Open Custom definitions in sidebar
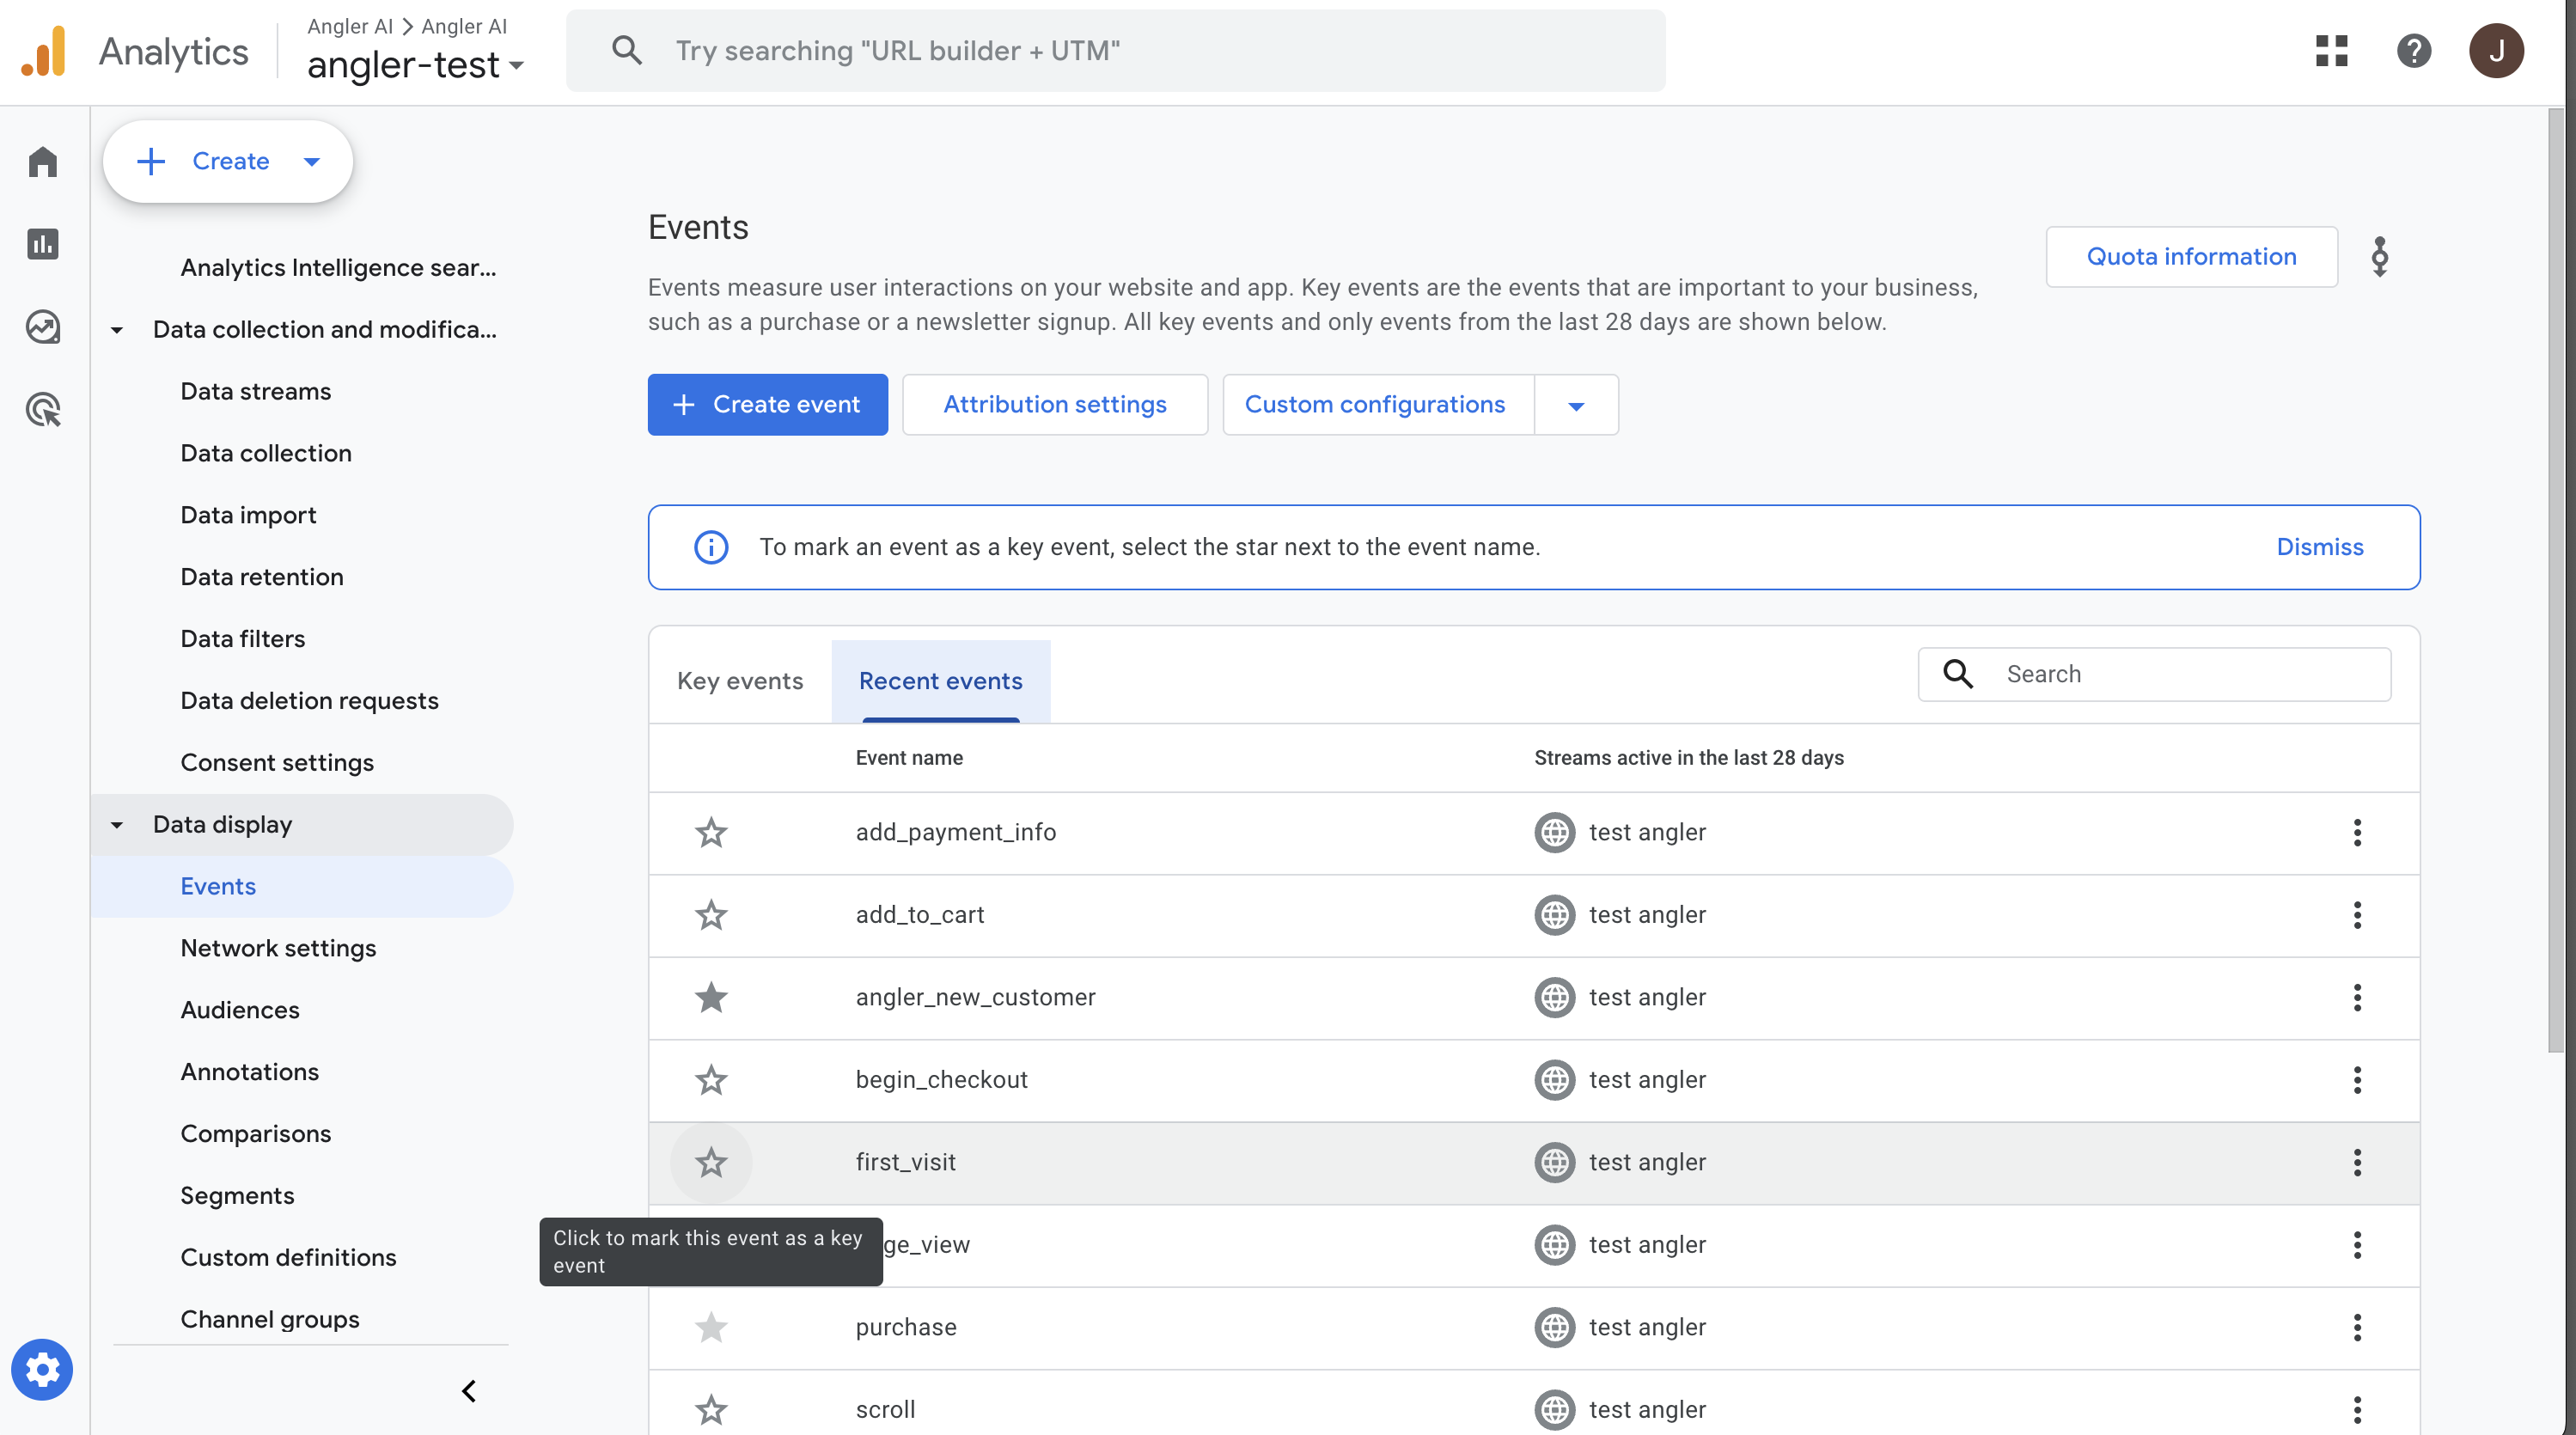This screenshot has width=2576, height=1435. 288,1257
